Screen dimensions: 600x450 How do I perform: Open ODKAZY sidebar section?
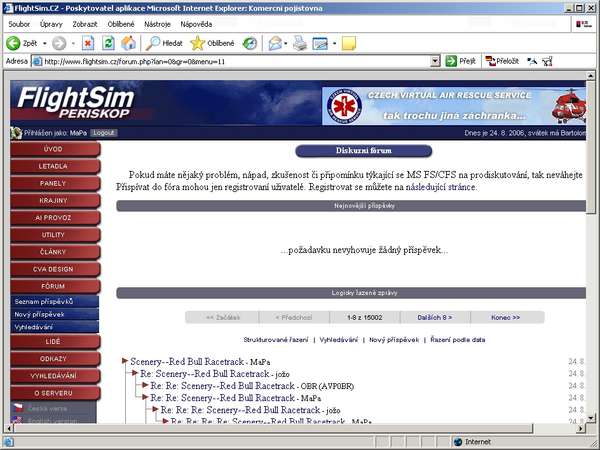(55, 359)
